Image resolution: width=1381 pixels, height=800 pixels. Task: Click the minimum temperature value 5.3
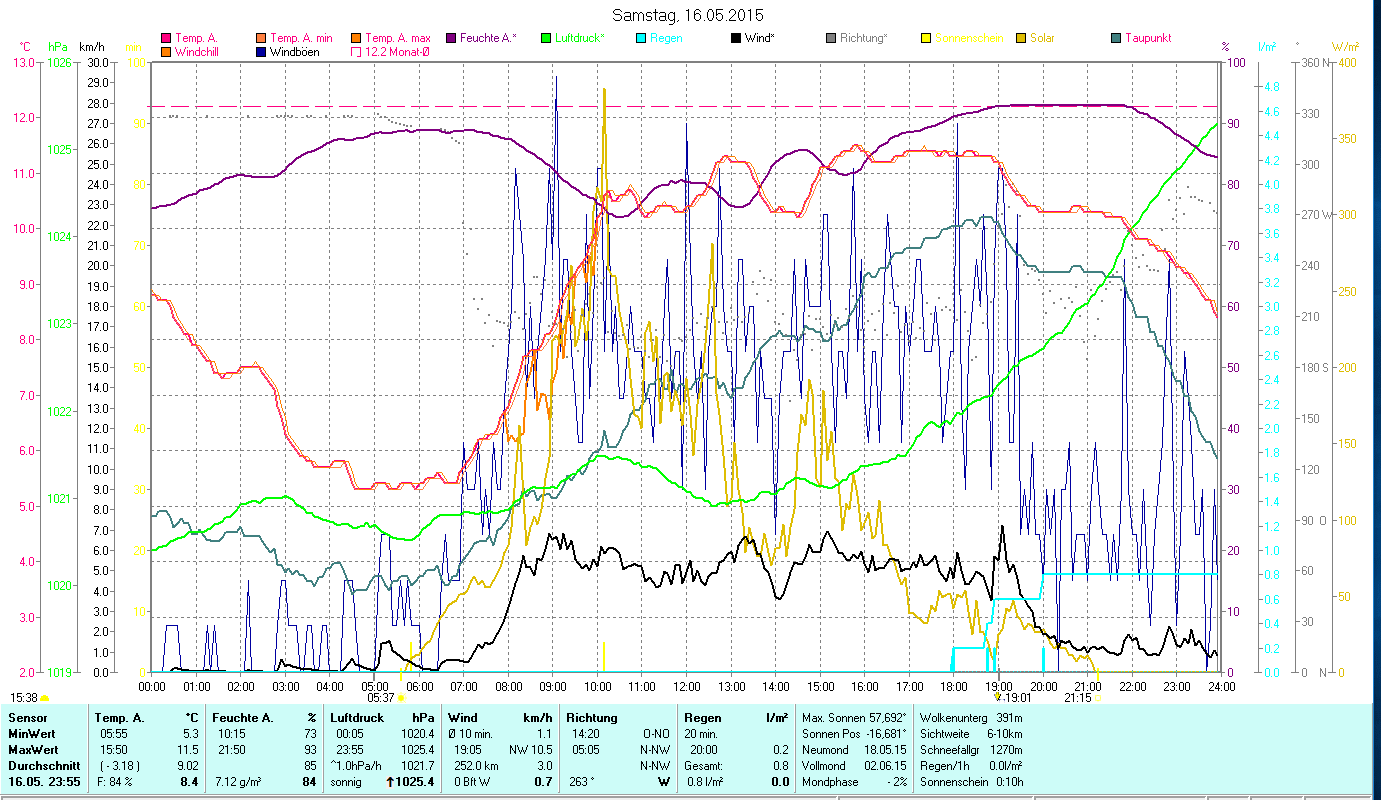point(192,734)
